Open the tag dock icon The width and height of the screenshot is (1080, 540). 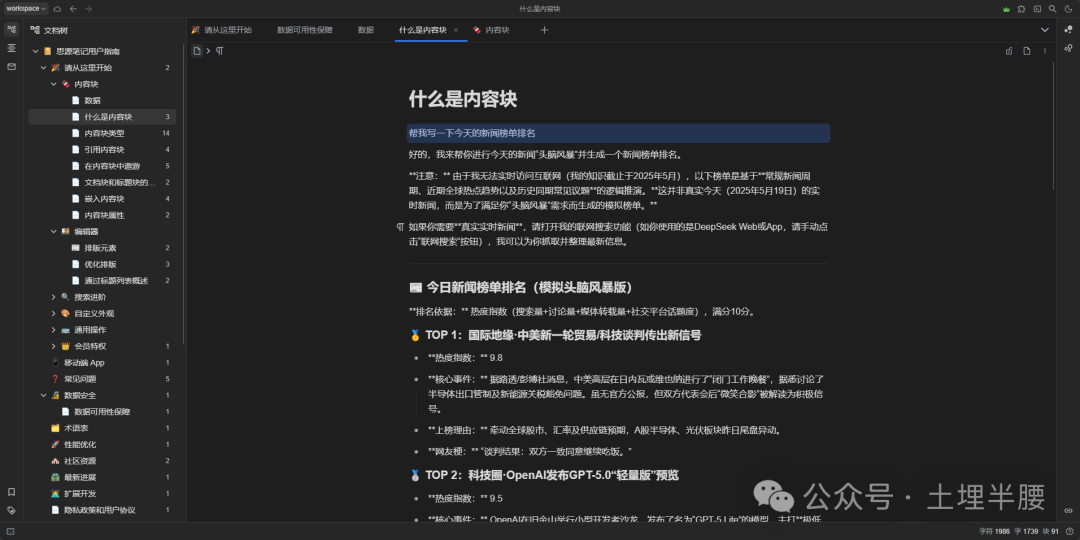pos(11,510)
